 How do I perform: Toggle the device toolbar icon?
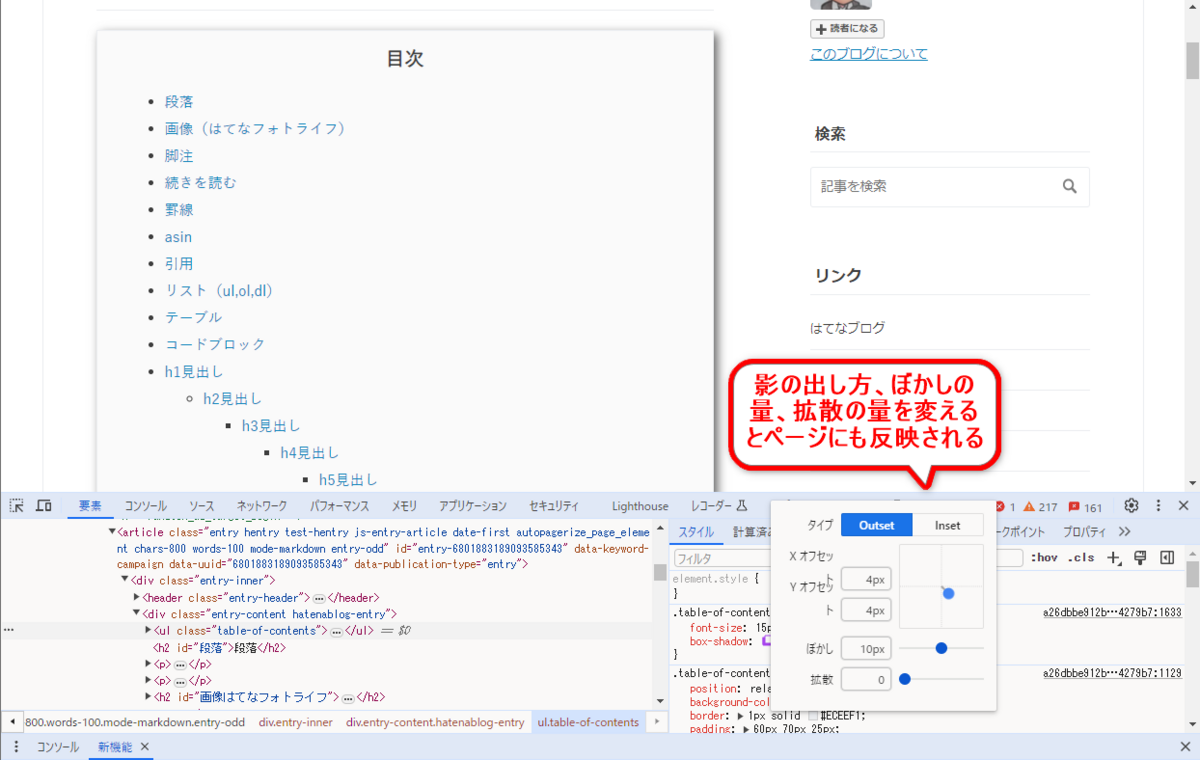click(x=44, y=506)
